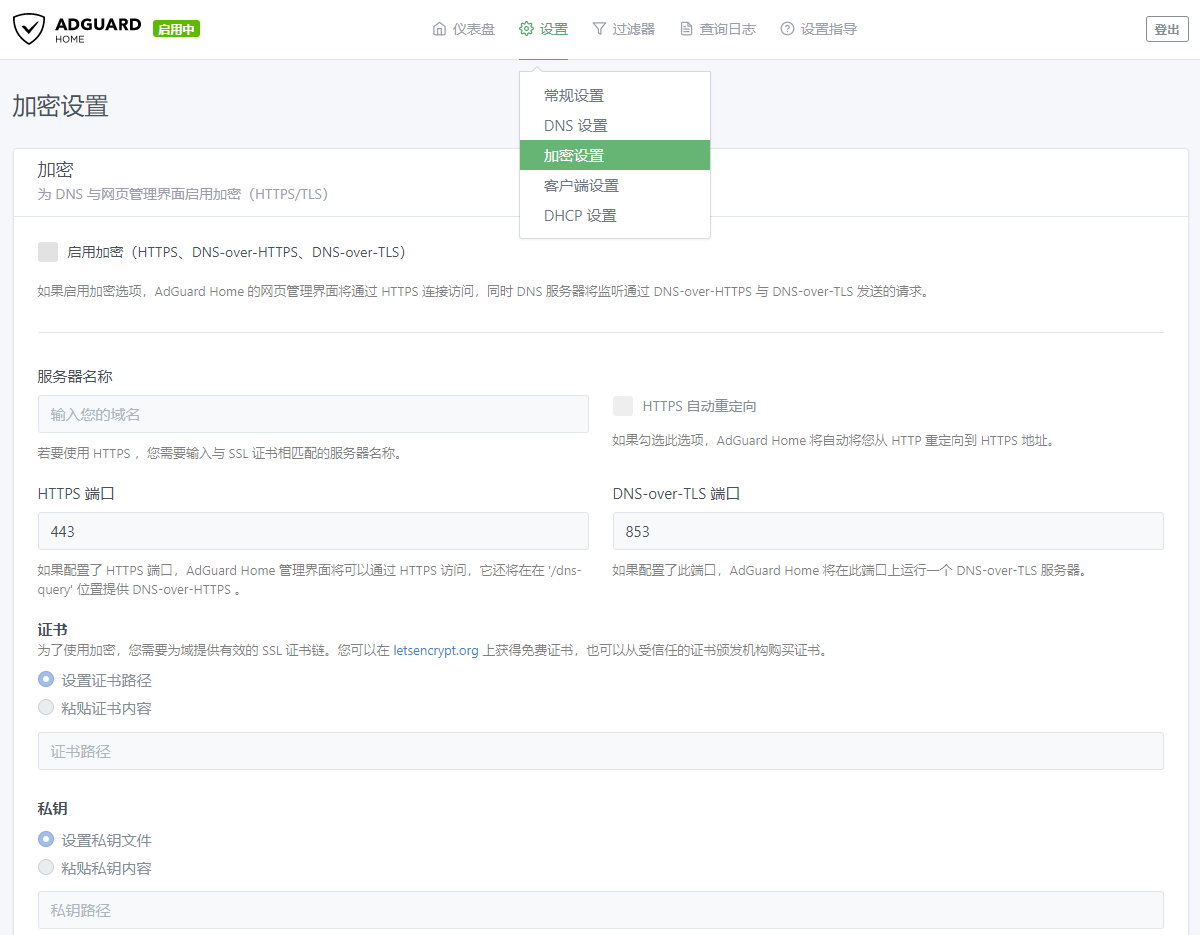This screenshot has width=1200, height=935.
Task: Click the green 启用中 status badge
Action: tap(176, 29)
